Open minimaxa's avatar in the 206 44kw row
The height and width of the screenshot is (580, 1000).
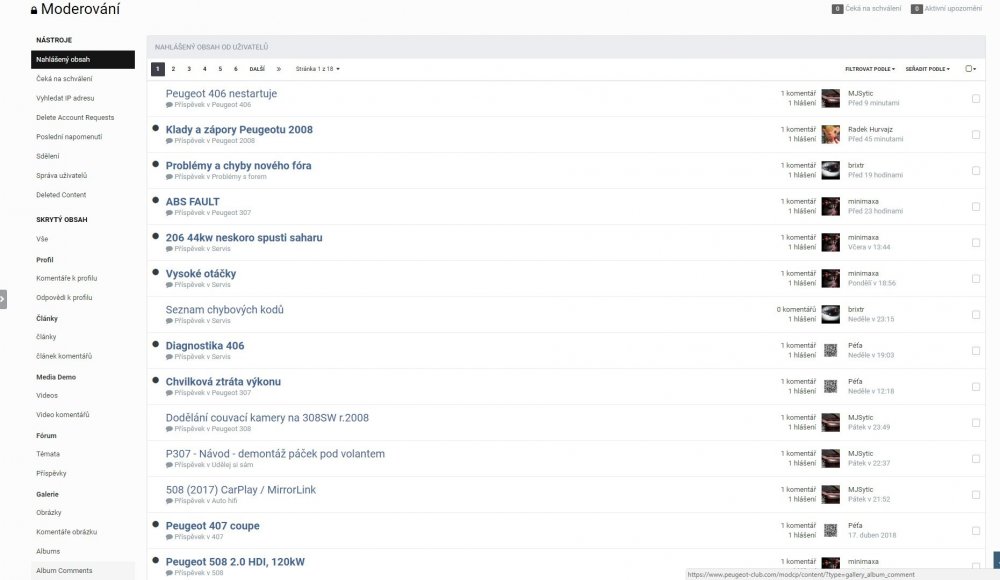pyautogui.click(x=830, y=242)
